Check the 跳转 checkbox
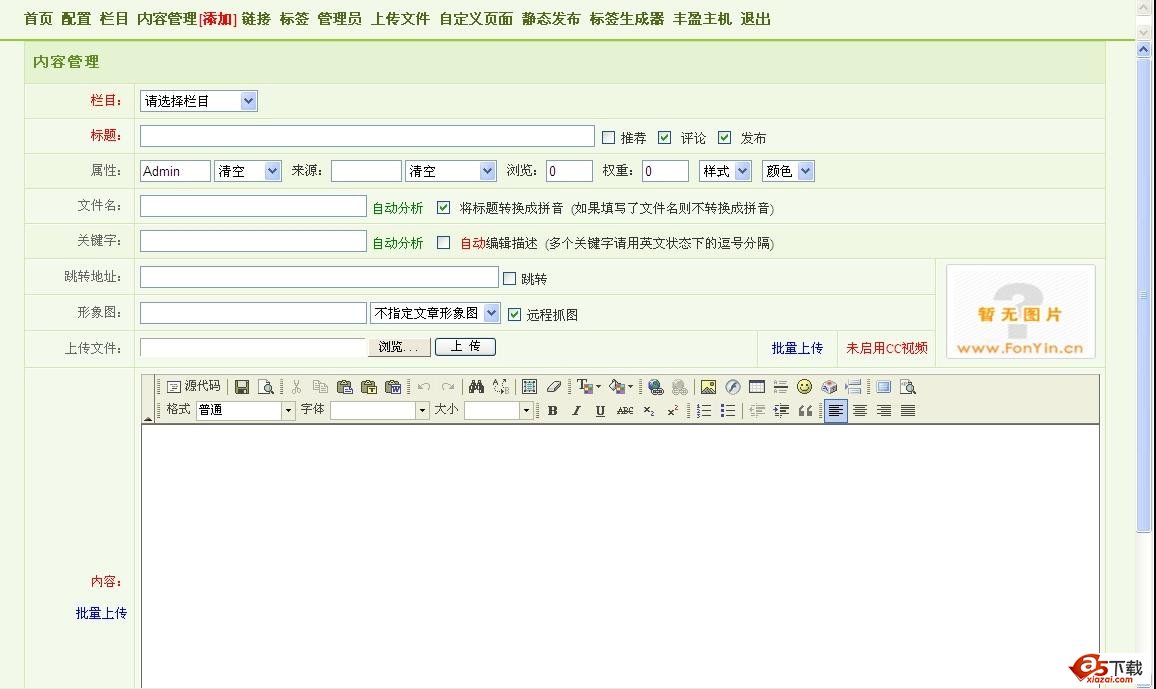The image size is (1156, 689). coord(509,279)
